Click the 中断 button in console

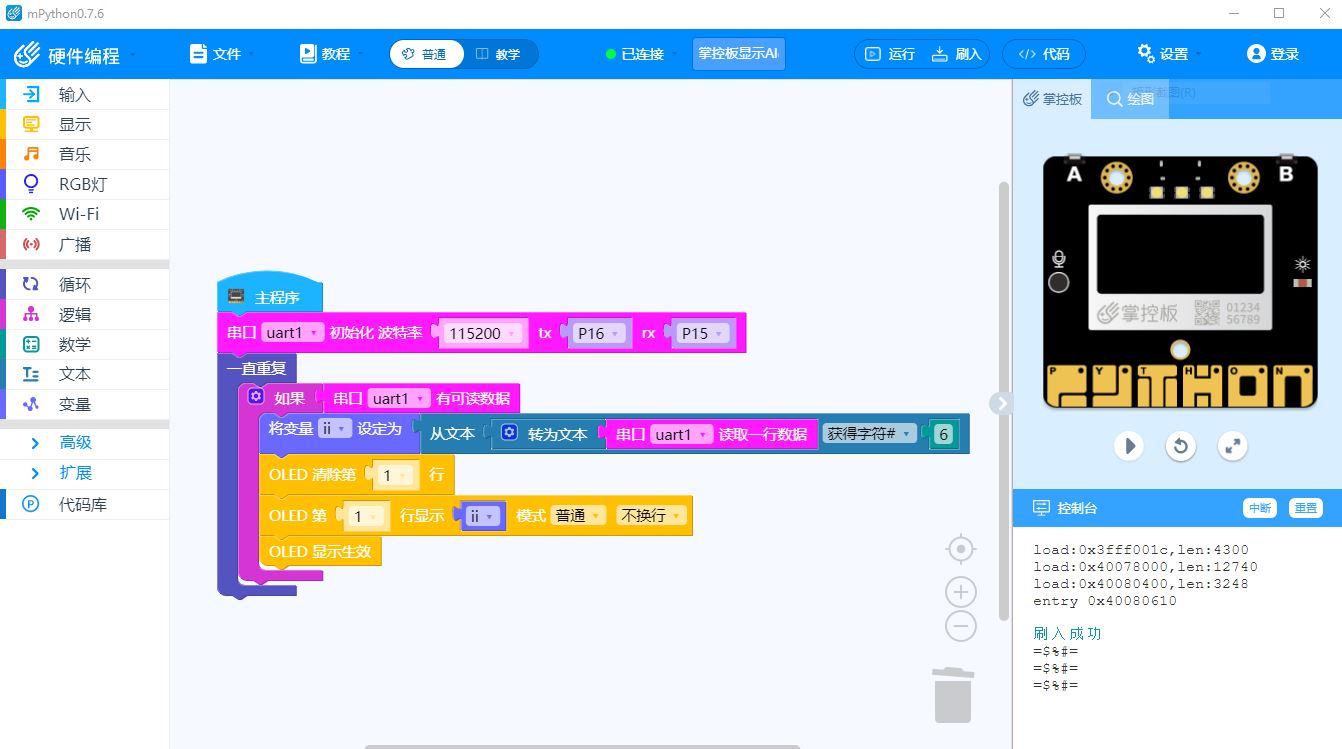(x=1259, y=508)
